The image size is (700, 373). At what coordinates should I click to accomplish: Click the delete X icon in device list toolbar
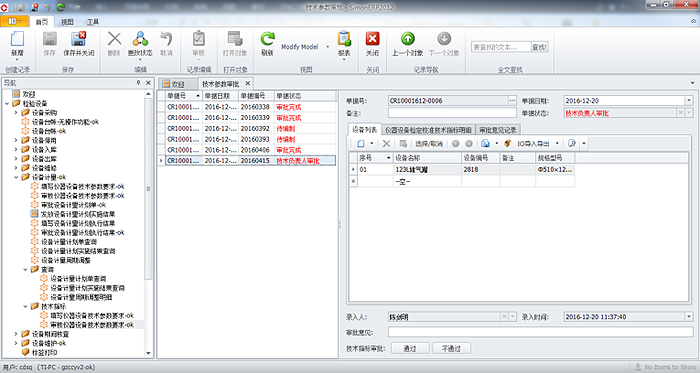[x=387, y=144]
